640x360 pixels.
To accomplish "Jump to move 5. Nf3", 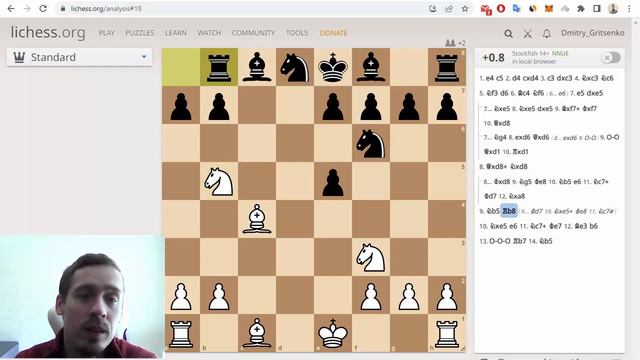I will pyautogui.click(x=492, y=93).
